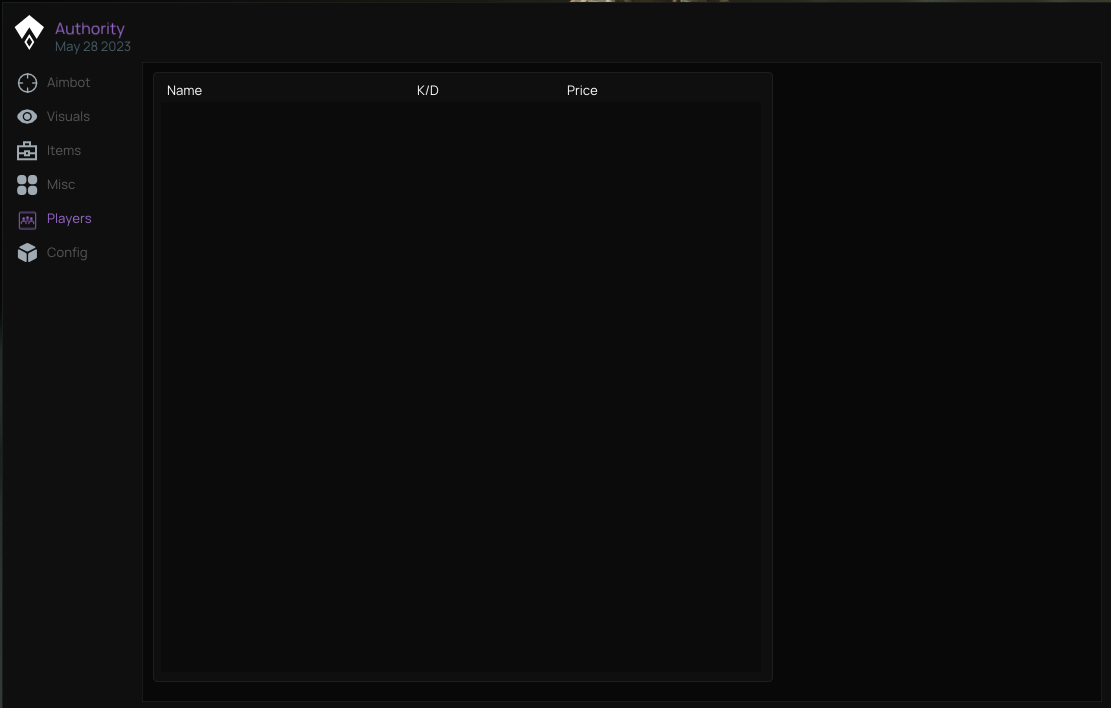Click the Aimbot crosshair icon
This screenshot has width=1111, height=708.
coord(27,83)
